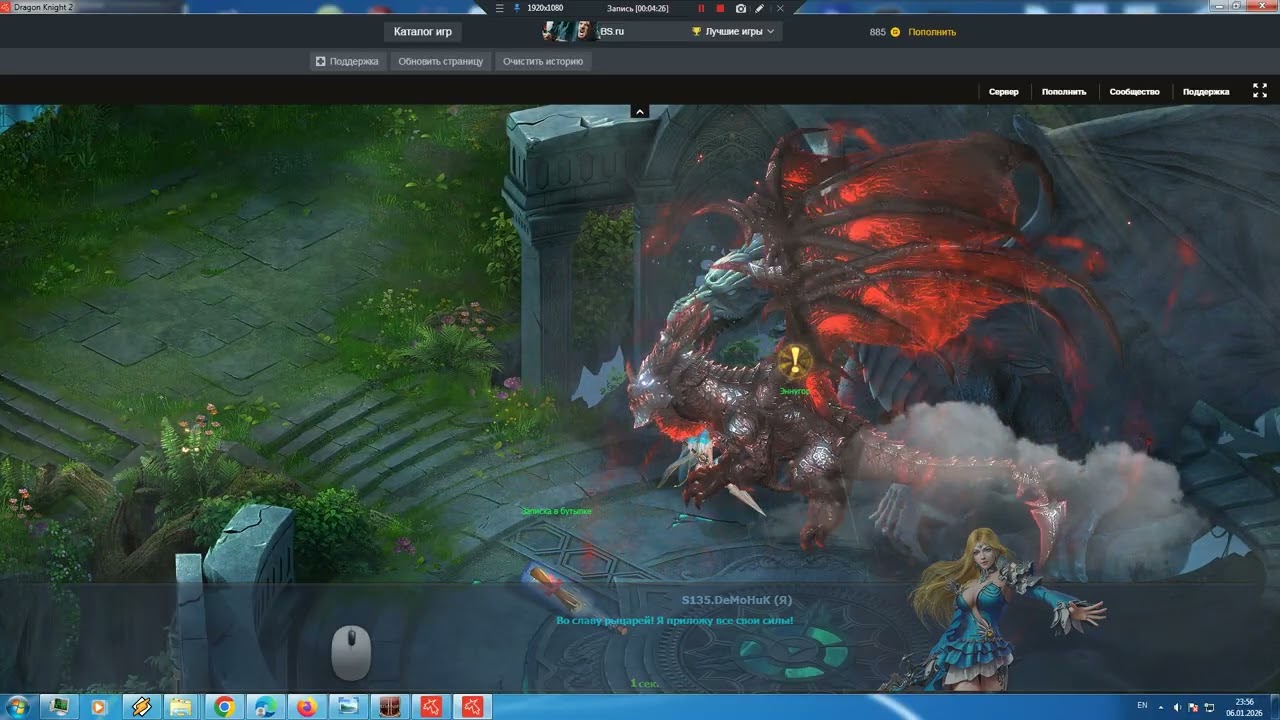Open Каталог игр button
The height and width of the screenshot is (720, 1280).
coord(422,32)
